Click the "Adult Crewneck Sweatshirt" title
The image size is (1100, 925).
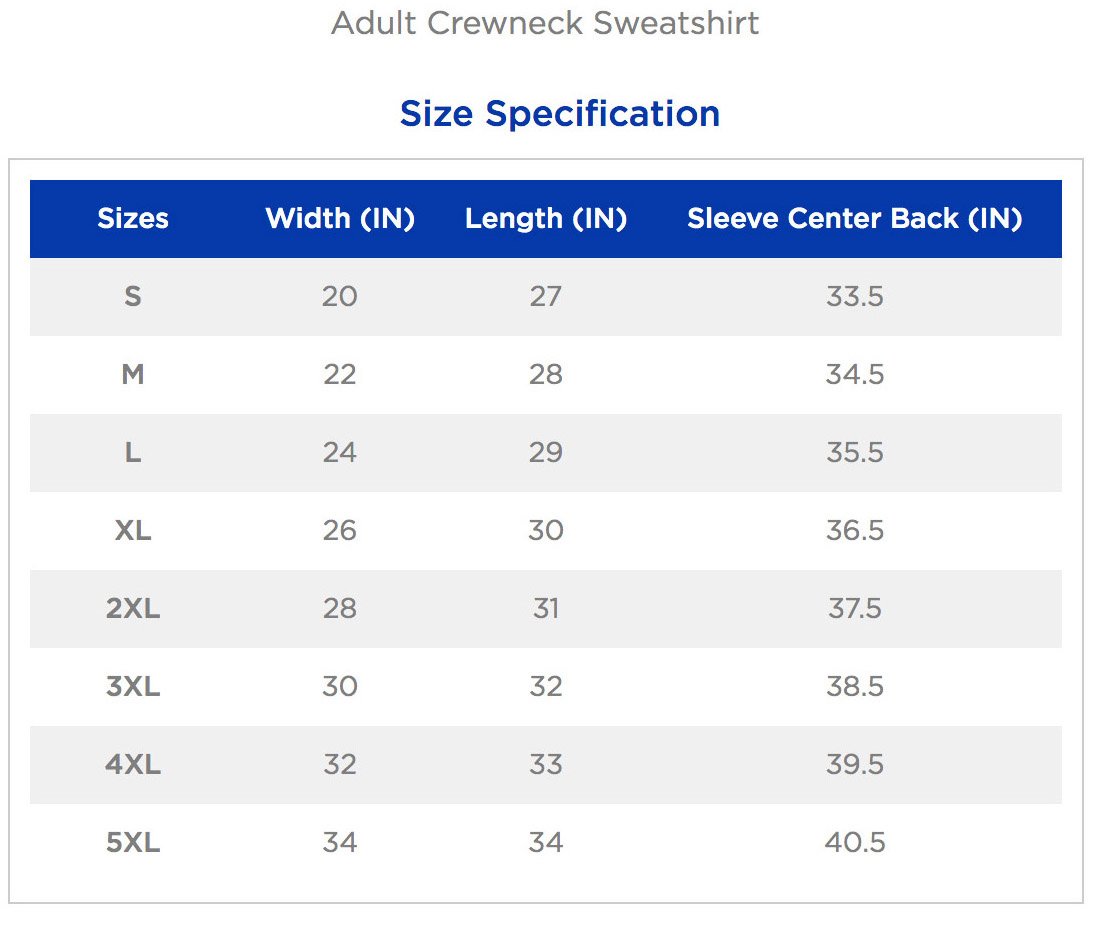(x=545, y=23)
